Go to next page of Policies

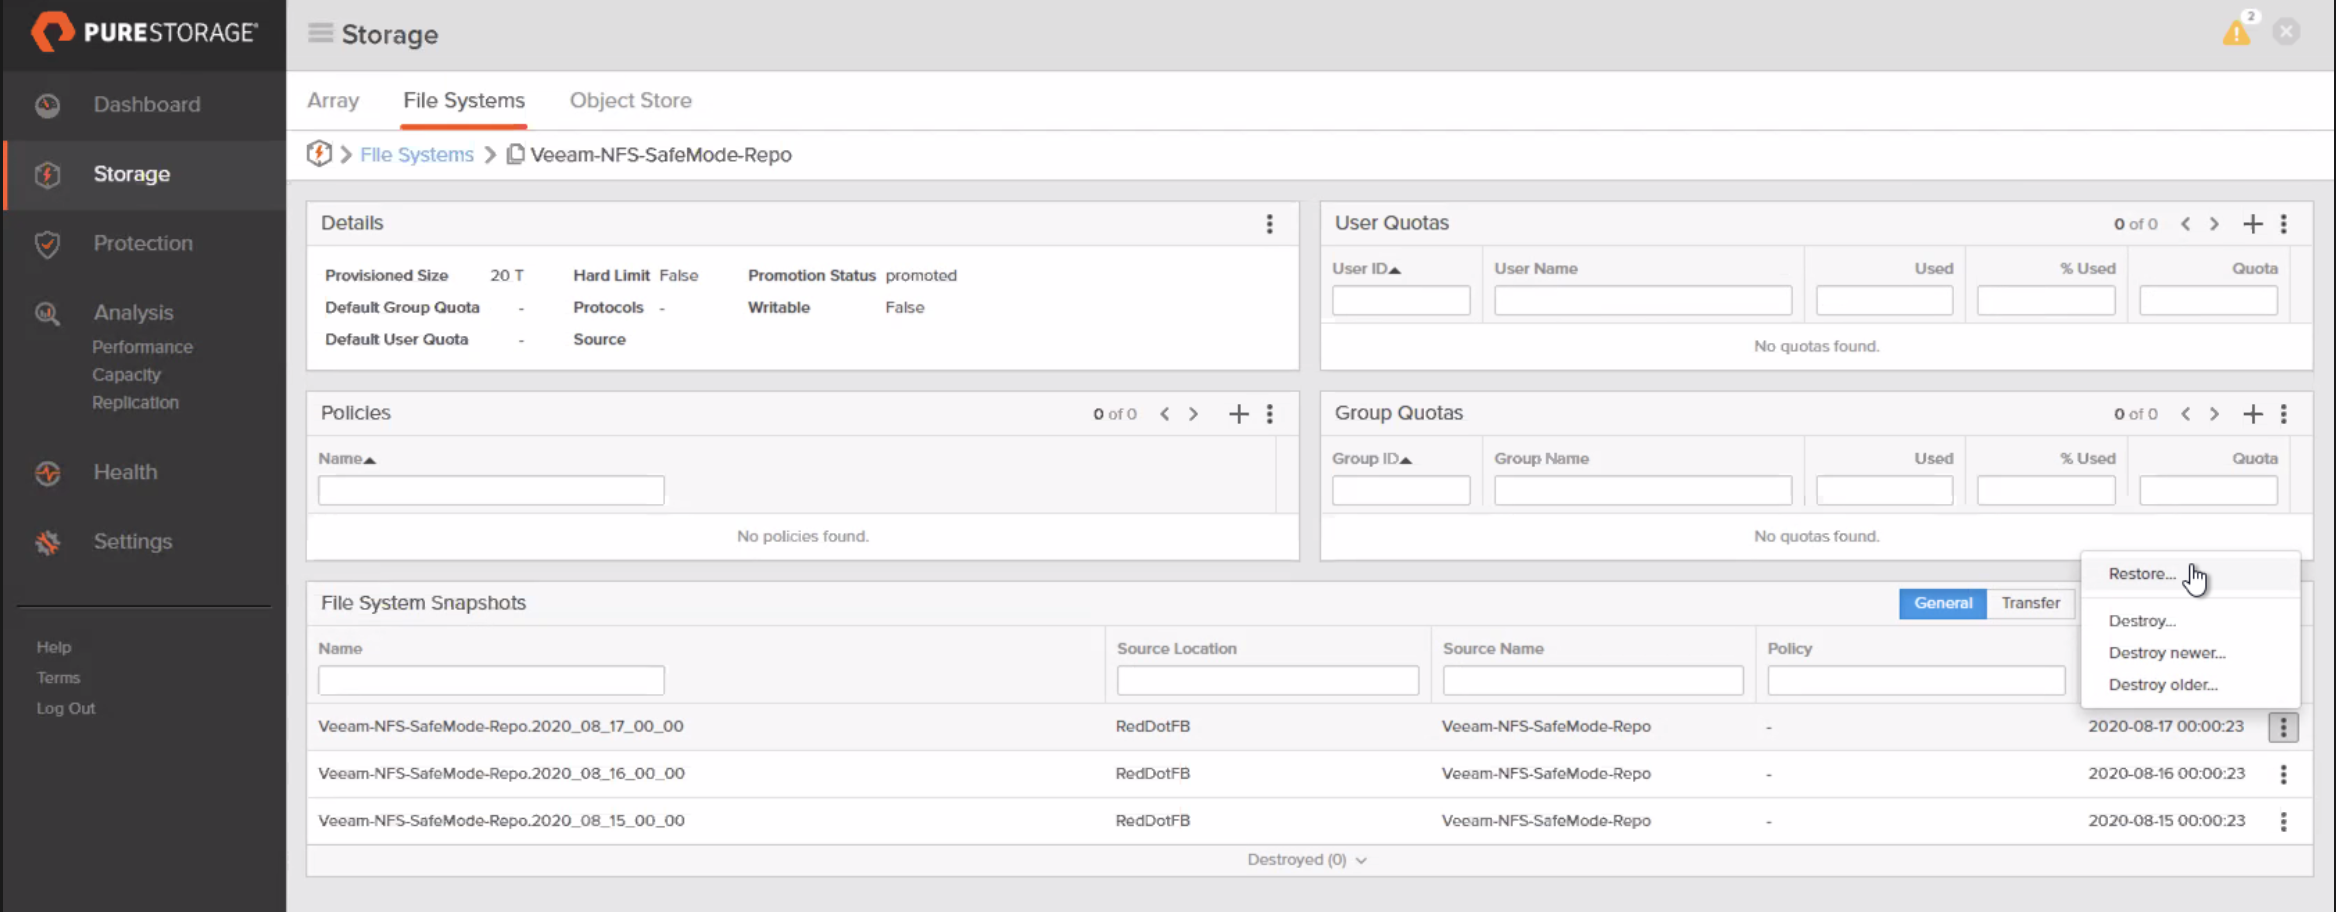pyautogui.click(x=1193, y=414)
